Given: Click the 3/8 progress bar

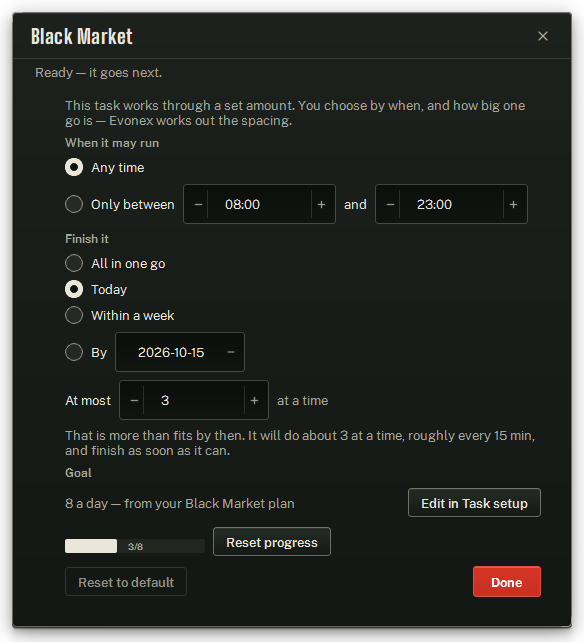Looking at the screenshot, I should [135, 546].
